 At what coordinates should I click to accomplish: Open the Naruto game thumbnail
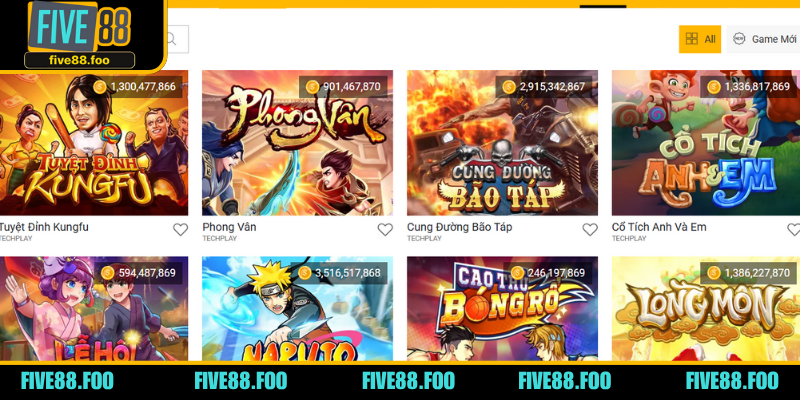(x=297, y=309)
